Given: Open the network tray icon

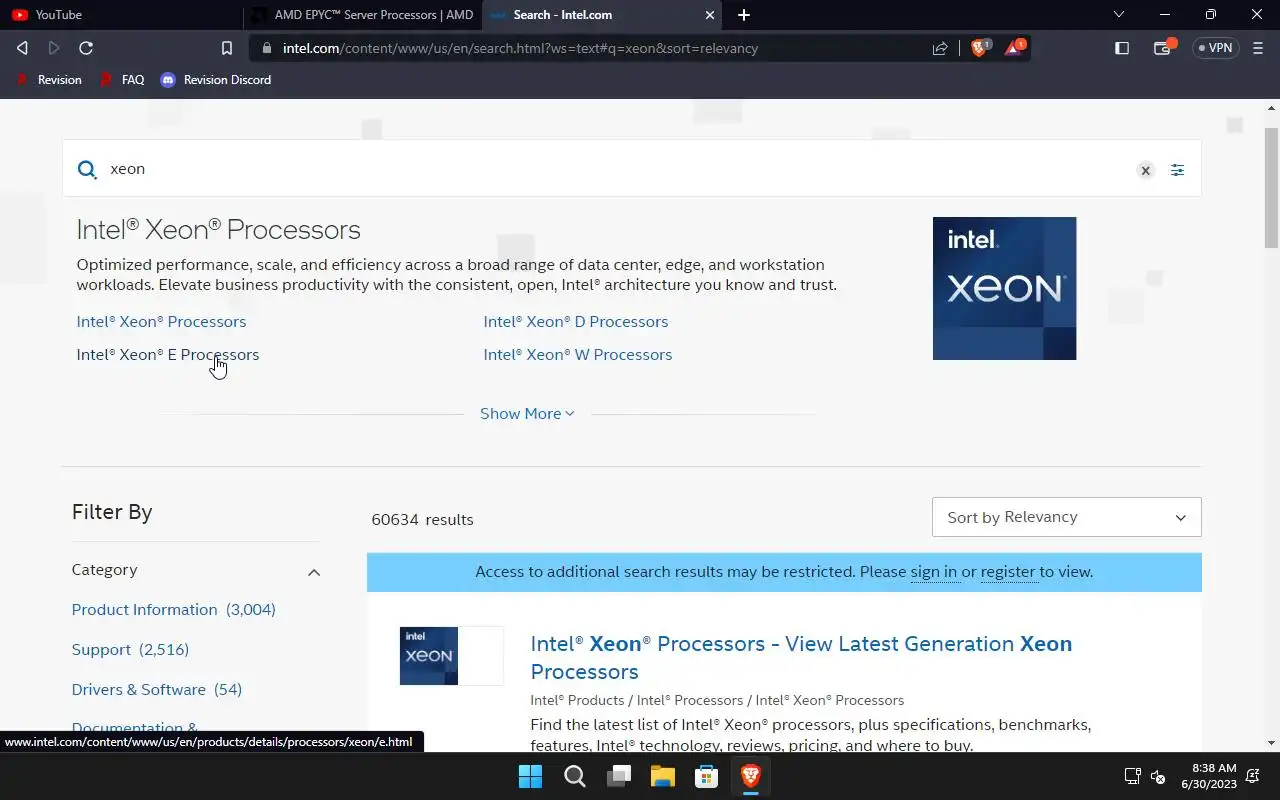Looking at the screenshot, I should tap(1132, 776).
